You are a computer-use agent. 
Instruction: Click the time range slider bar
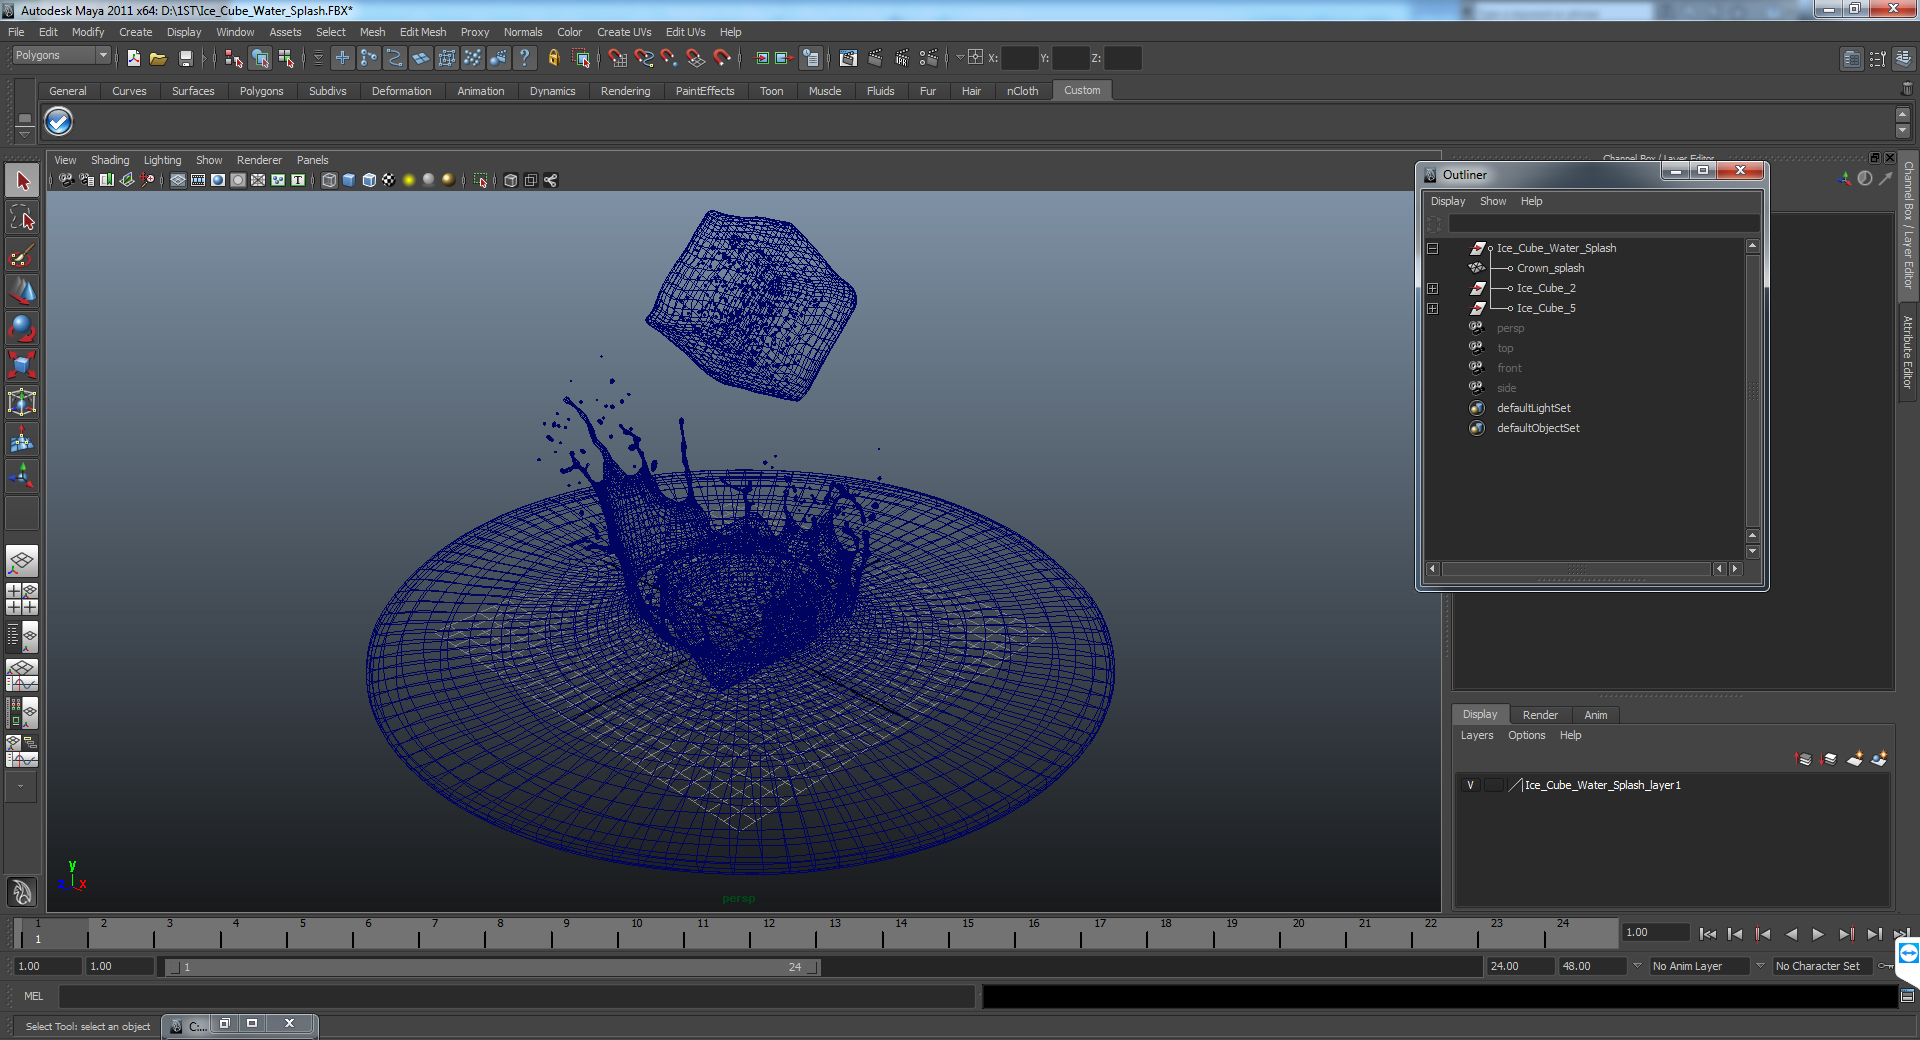[492, 967]
